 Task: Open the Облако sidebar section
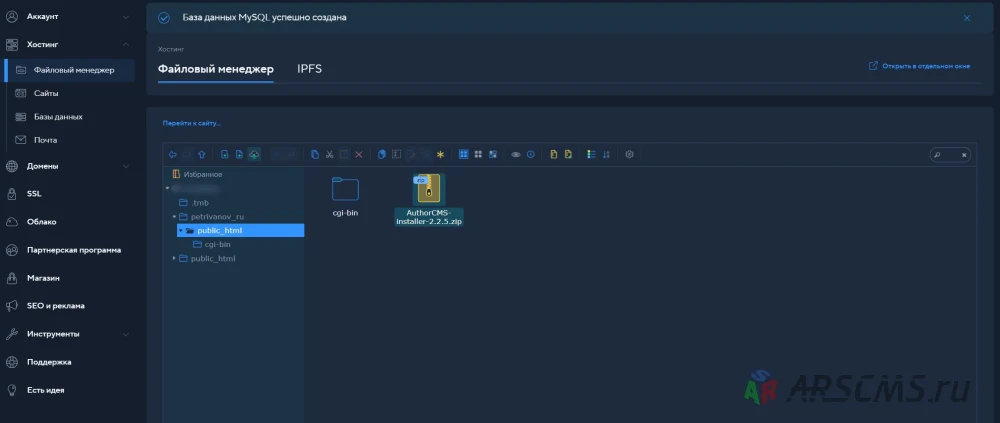(41, 221)
